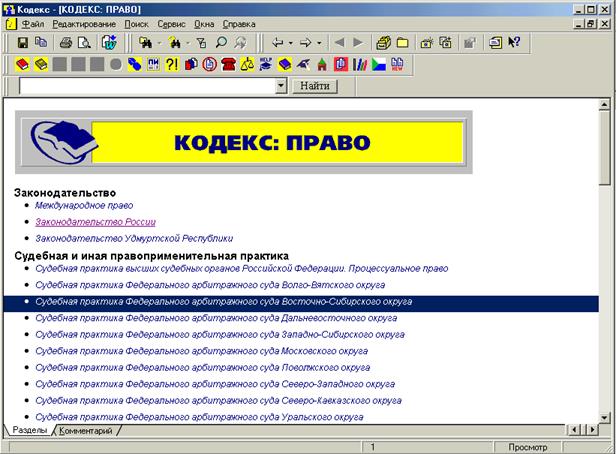Click the blue book on yellow icon
This screenshot has height=454, width=616.
coord(284,64)
